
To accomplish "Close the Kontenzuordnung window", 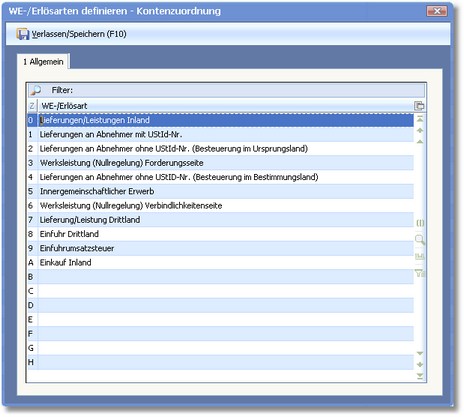I will click(437, 11).
